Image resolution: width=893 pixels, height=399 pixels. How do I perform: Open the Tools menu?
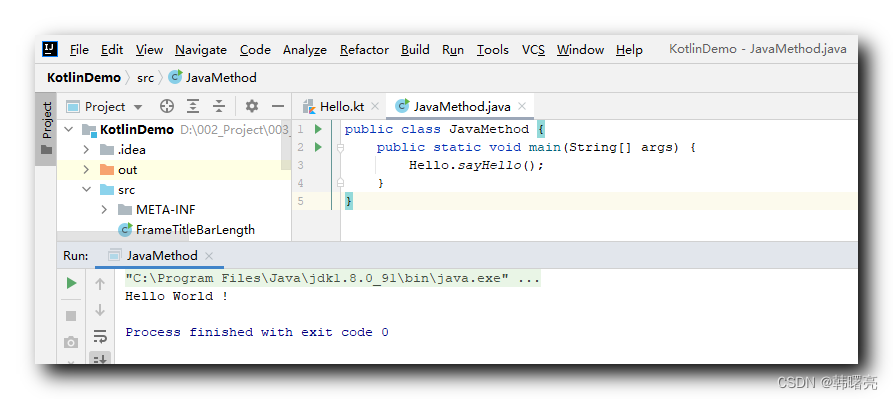pos(493,50)
